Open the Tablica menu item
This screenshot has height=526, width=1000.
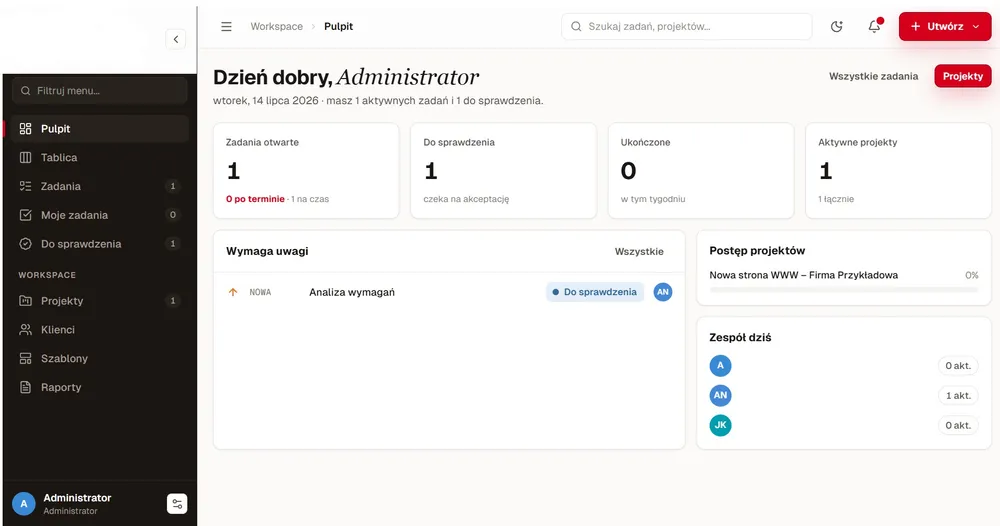click(x=99, y=157)
